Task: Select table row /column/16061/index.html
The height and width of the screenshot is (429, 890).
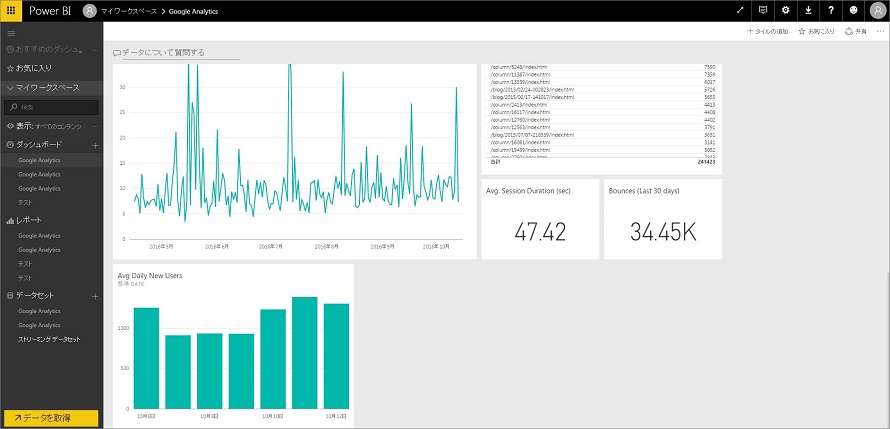Action: [x=602, y=142]
